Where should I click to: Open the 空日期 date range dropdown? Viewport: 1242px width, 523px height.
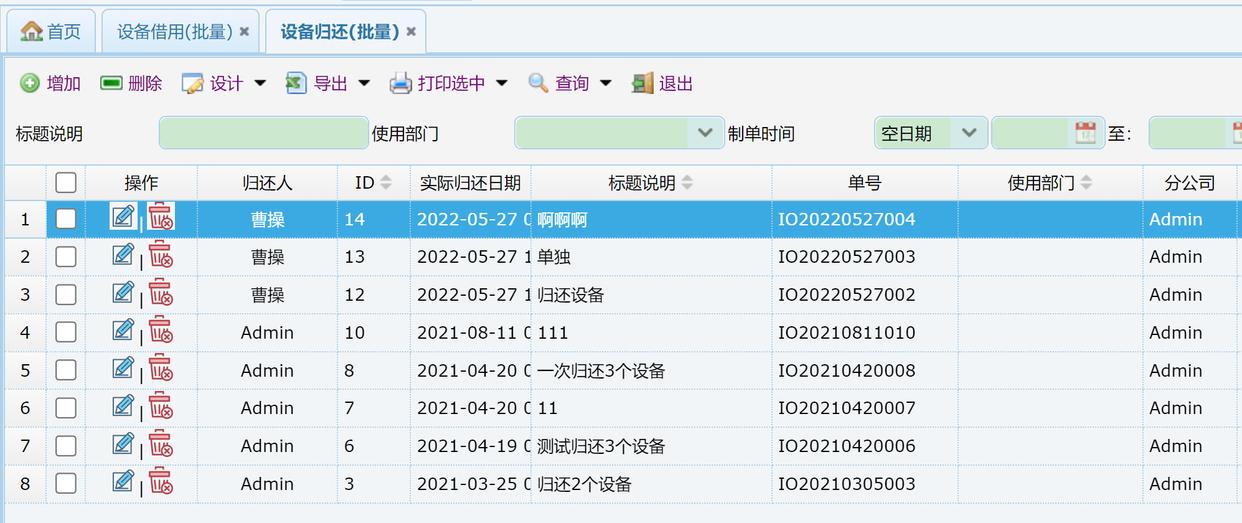tap(968, 133)
